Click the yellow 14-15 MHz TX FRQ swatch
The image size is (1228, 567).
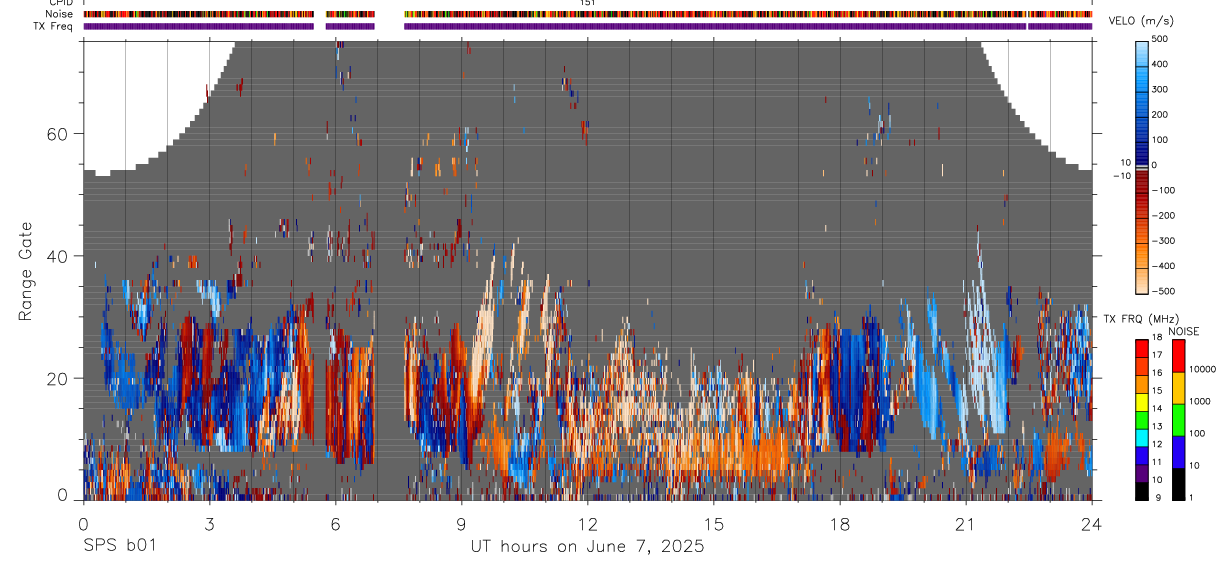[x=1142, y=402]
